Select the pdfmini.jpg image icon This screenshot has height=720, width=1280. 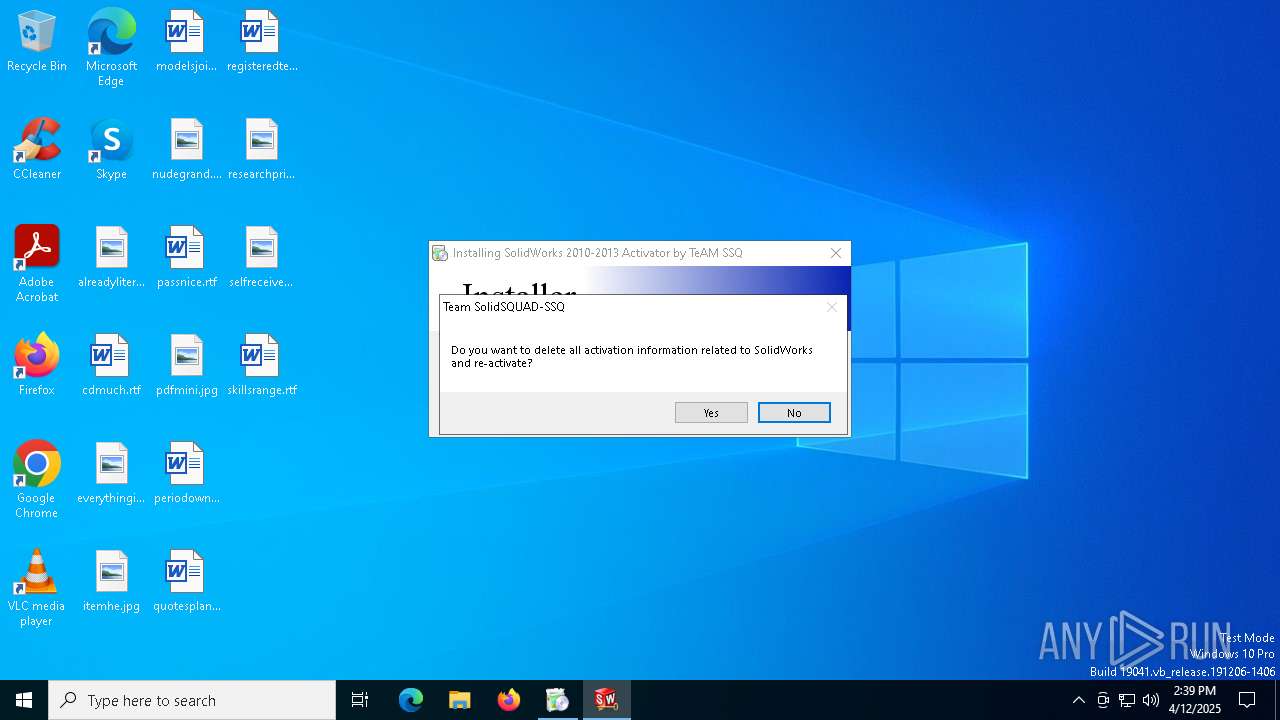(186, 366)
